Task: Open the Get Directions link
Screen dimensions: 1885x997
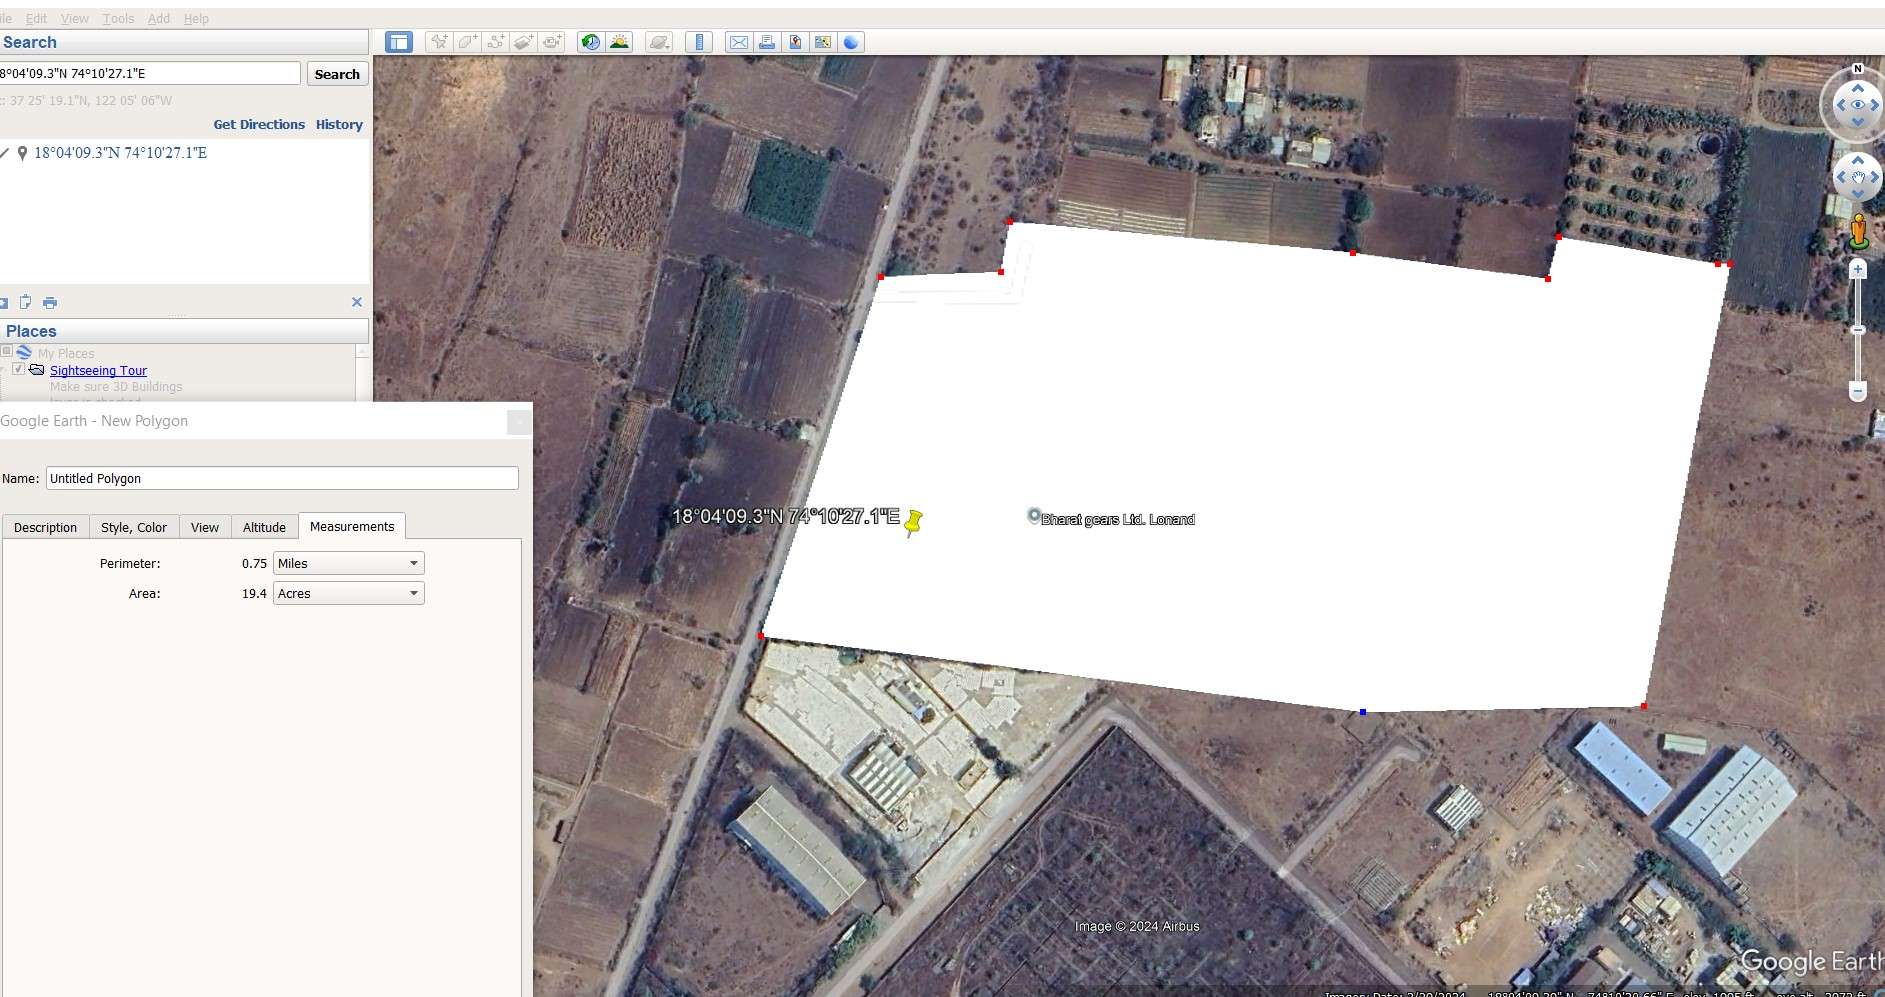Action: 259,125
